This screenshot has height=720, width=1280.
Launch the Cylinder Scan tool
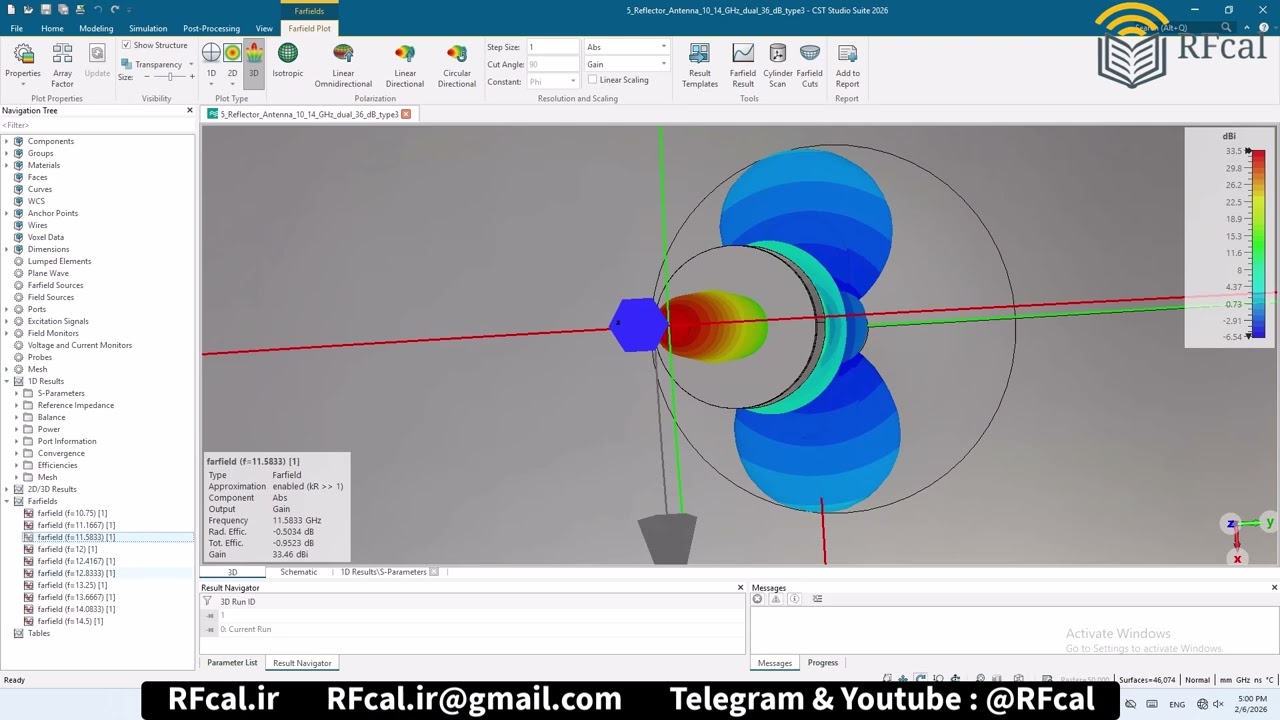pos(777,65)
